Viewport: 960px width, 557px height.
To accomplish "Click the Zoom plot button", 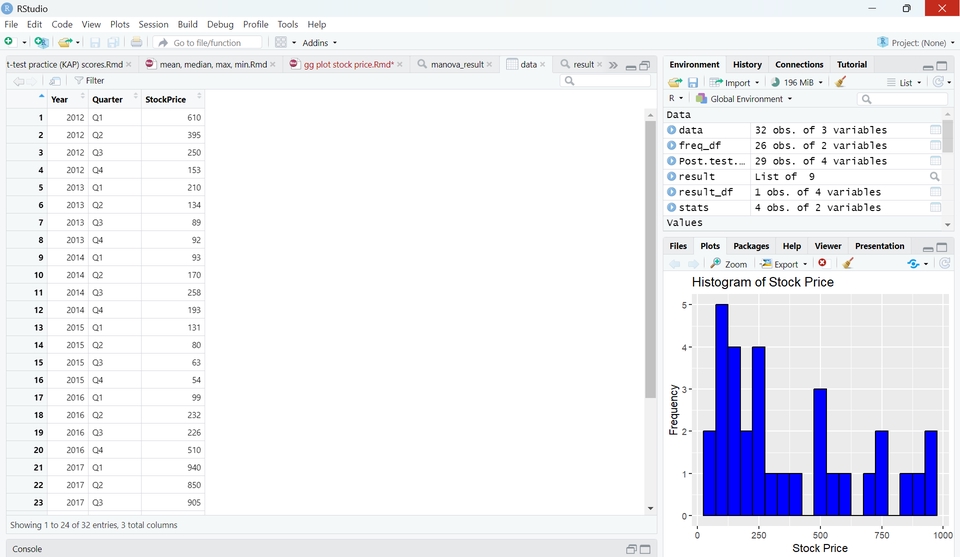I will coord(729,264).
